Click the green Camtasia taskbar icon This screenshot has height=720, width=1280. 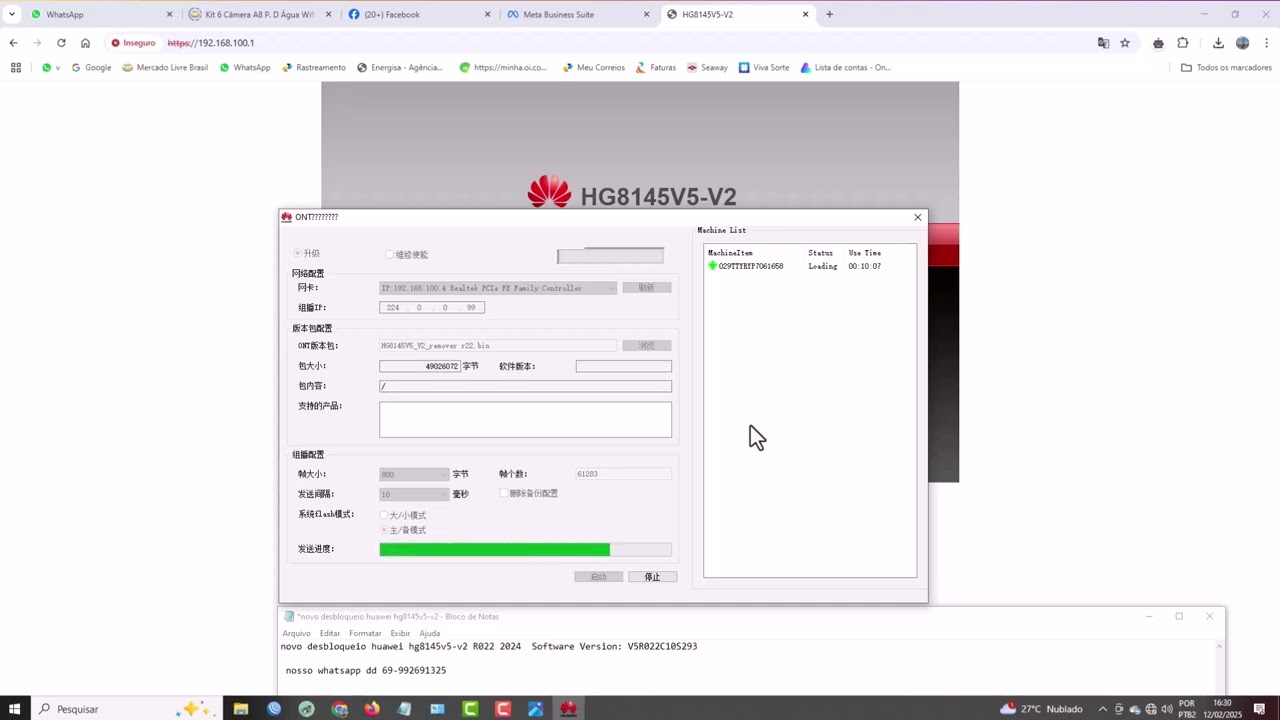470,709
